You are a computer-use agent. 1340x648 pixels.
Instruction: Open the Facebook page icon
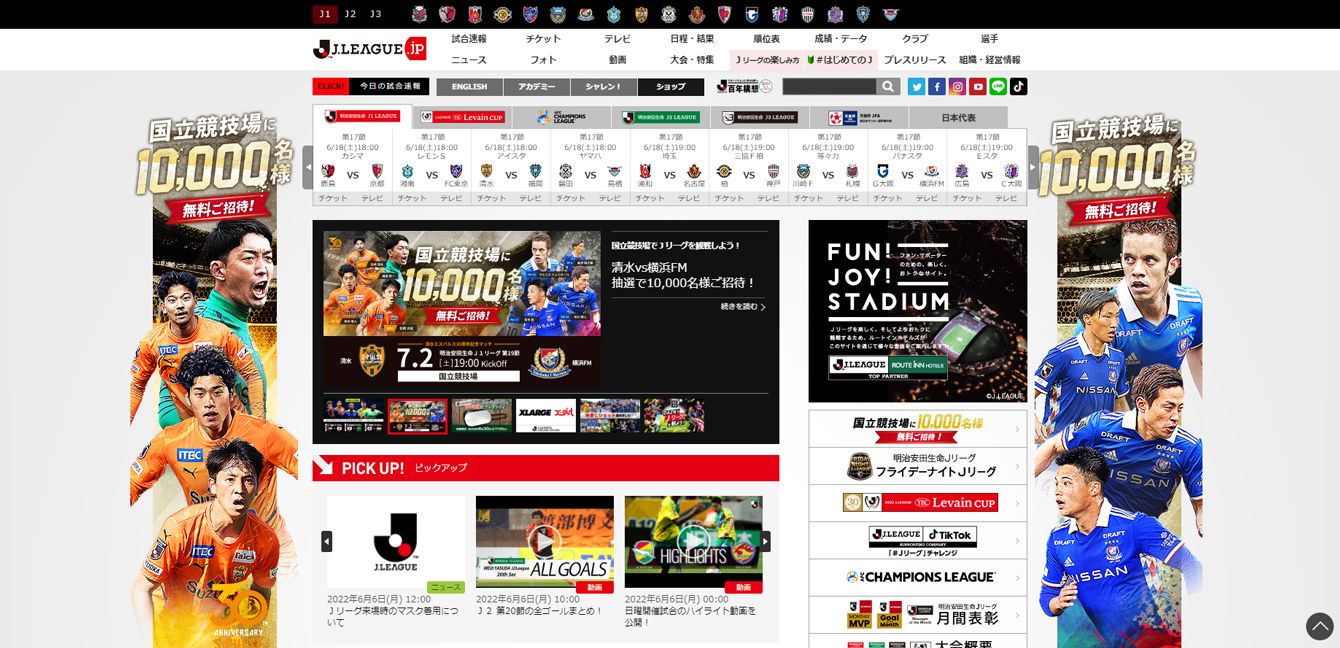tap(937, 87)
